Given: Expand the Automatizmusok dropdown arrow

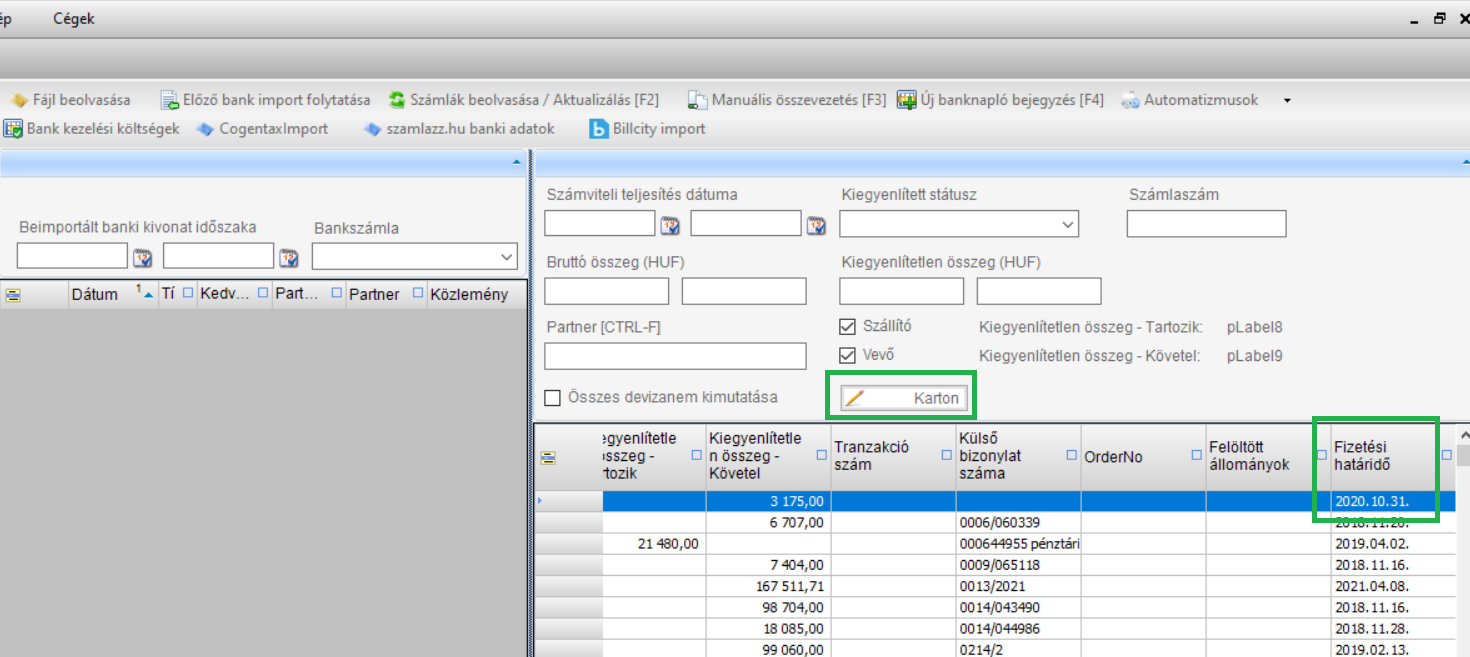Looking at the screenshot, I should tap(1287, 101).
